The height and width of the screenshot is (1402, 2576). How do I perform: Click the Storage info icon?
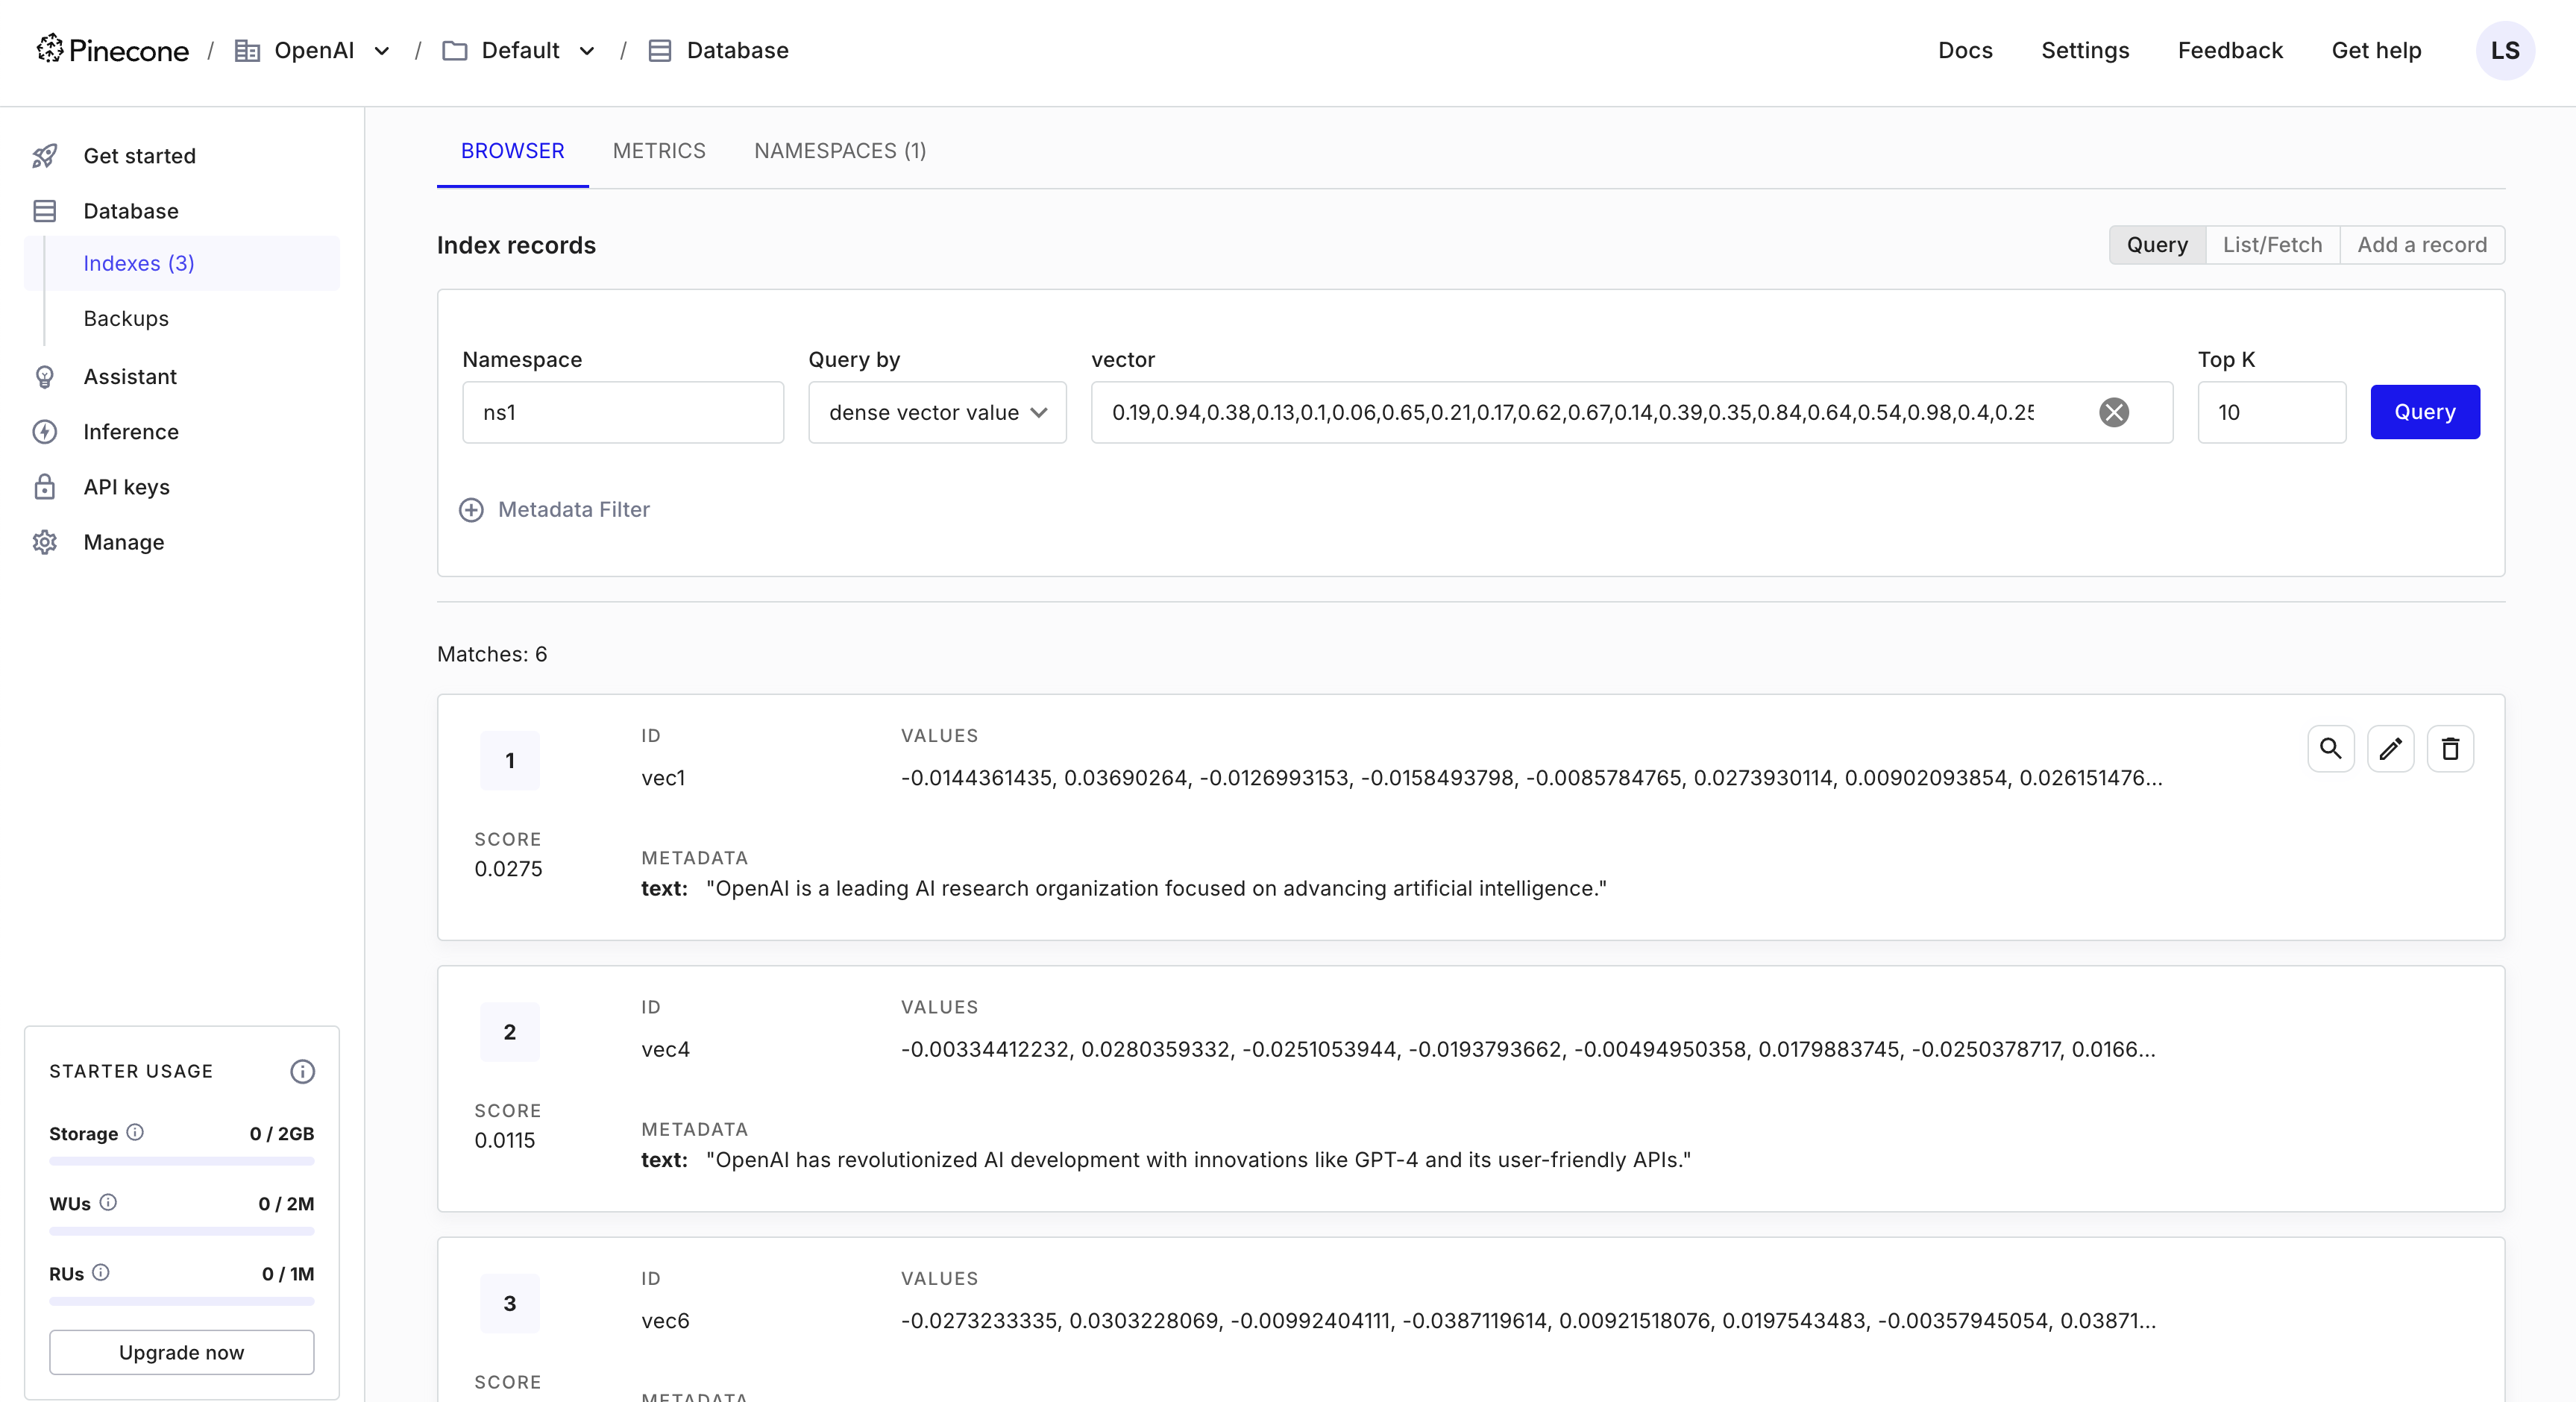135,1132
